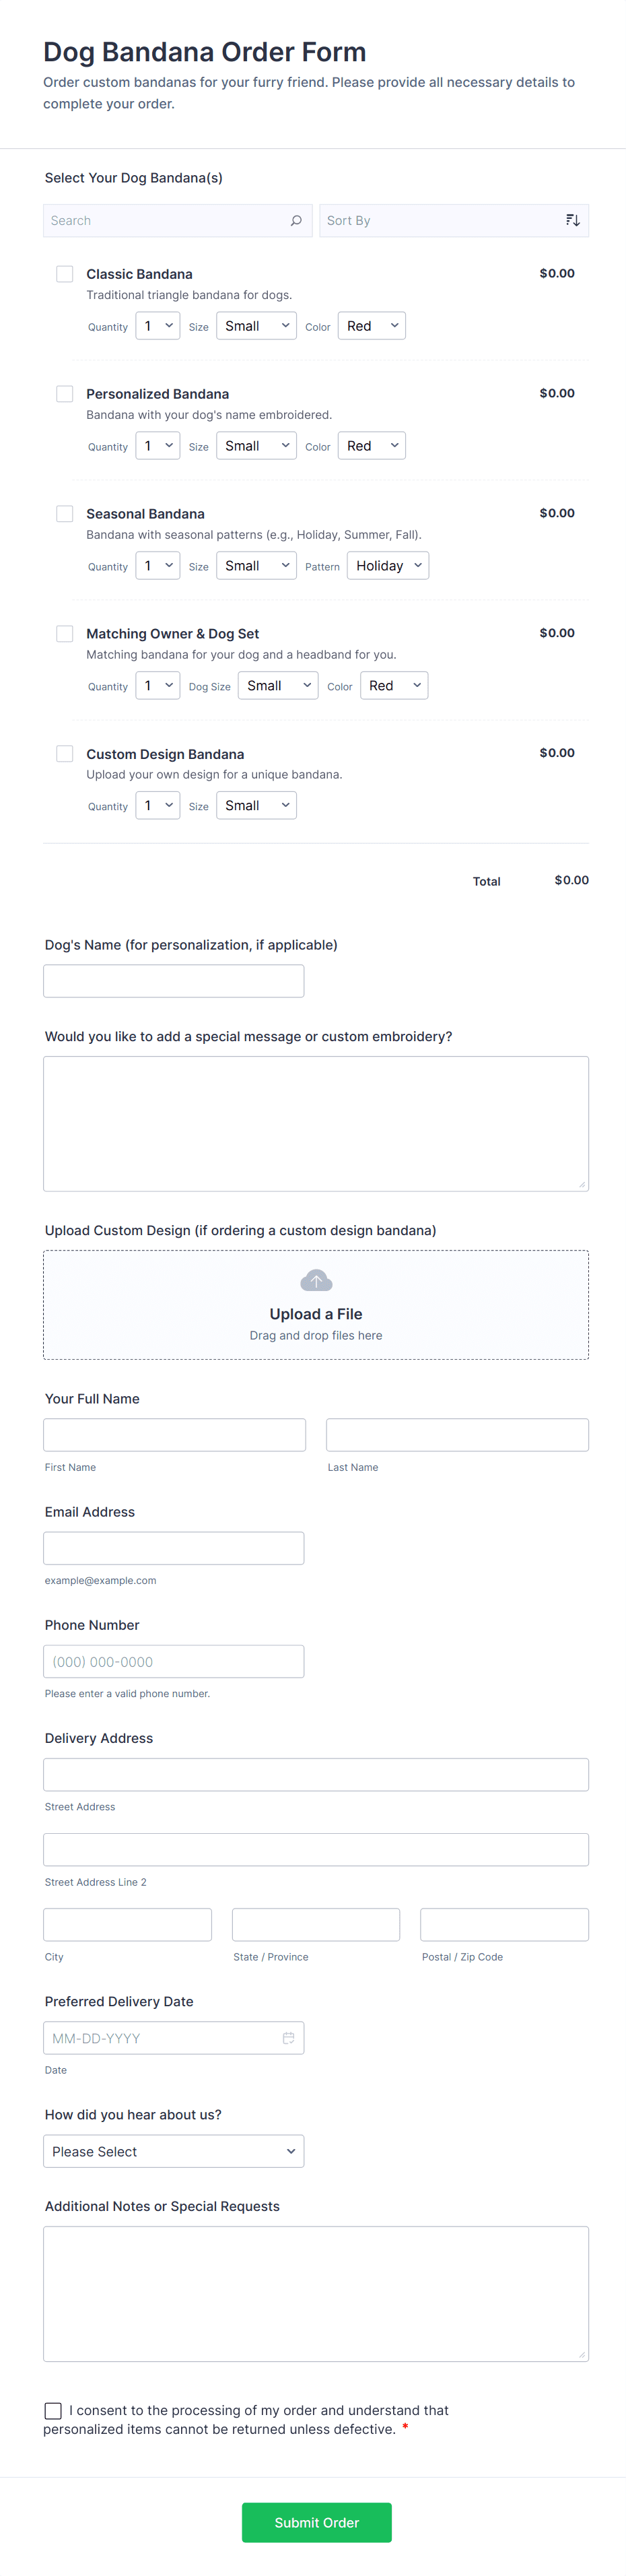Click the Dog's Name input field

[173, 981]
